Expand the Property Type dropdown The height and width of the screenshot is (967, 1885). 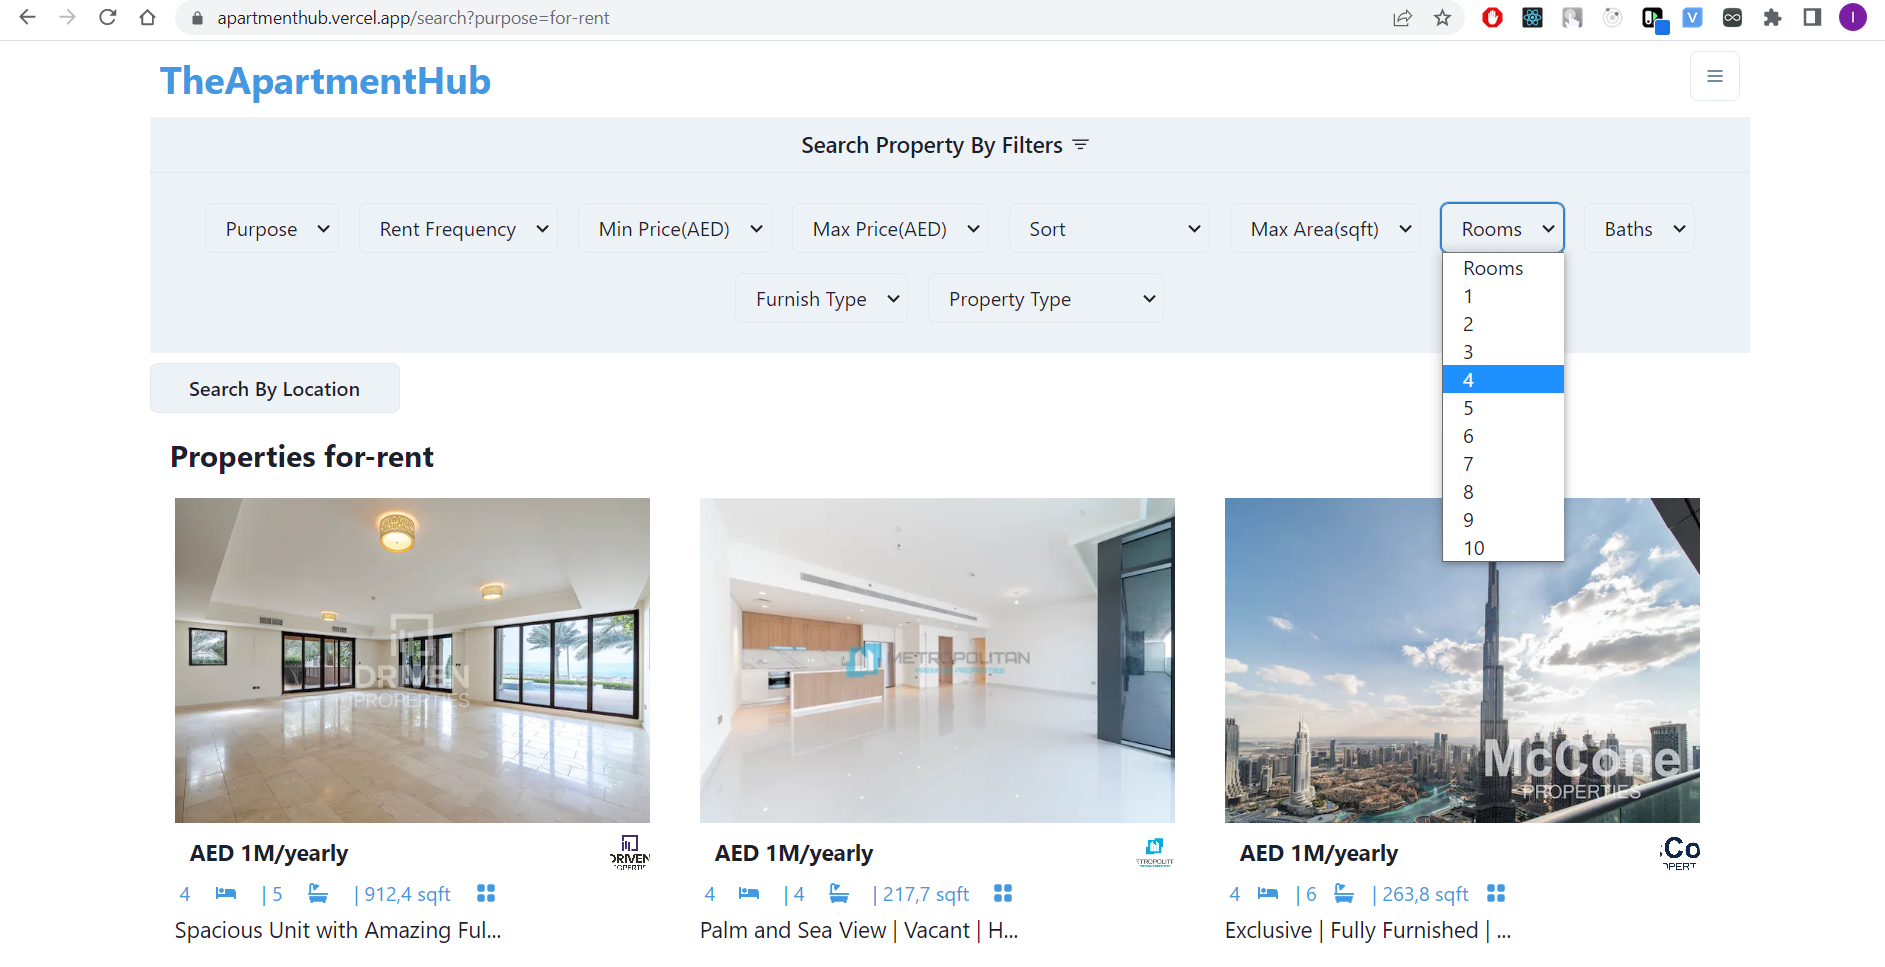pos(1046,298)
